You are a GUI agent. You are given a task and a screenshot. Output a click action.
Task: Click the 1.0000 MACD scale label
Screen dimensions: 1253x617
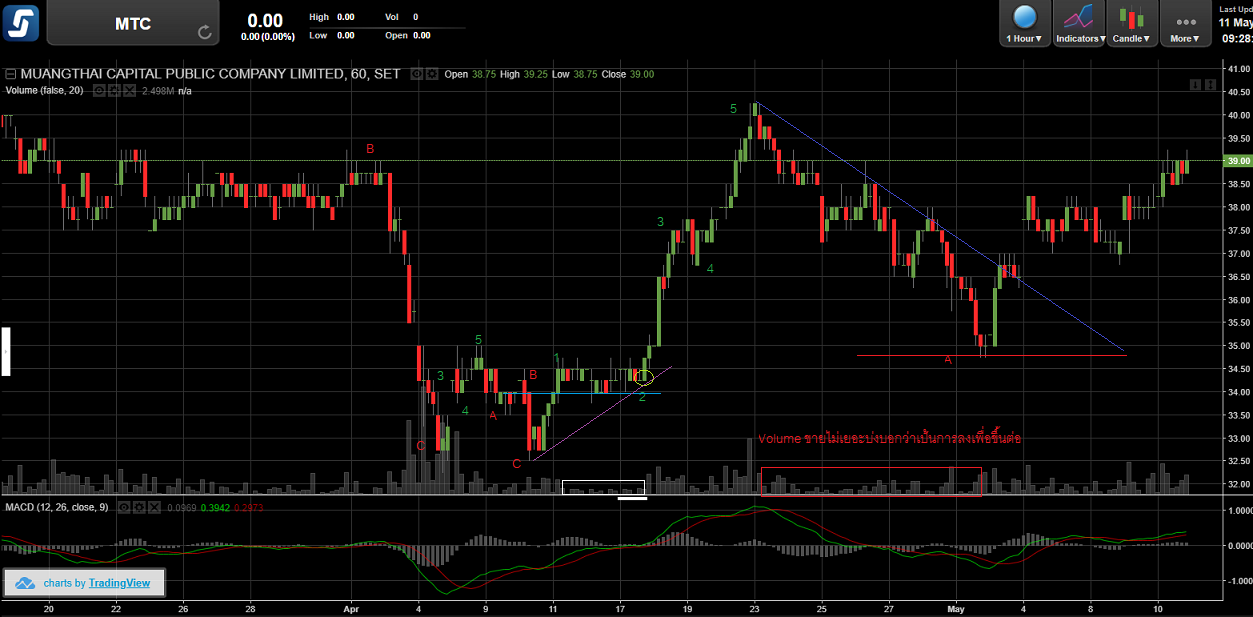pyautogui.click(x=1238, y=510)
